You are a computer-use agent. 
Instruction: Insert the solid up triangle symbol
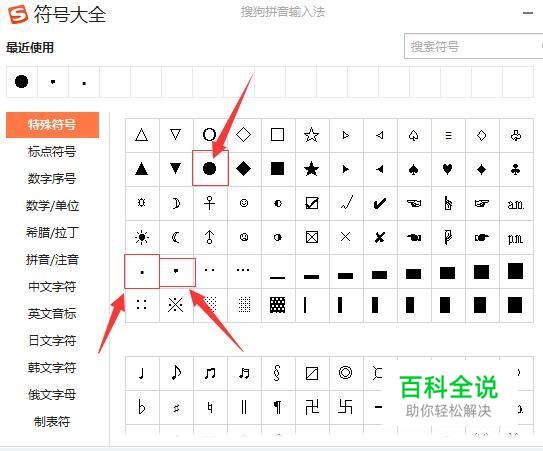click(x=142, y=169)
